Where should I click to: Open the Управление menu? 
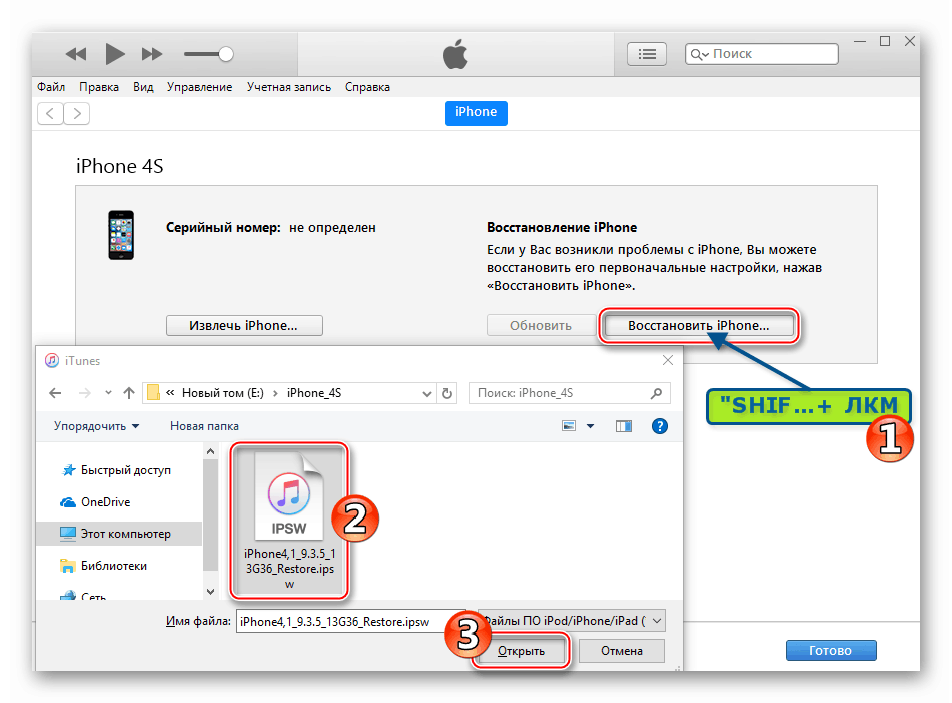(200, 87)
